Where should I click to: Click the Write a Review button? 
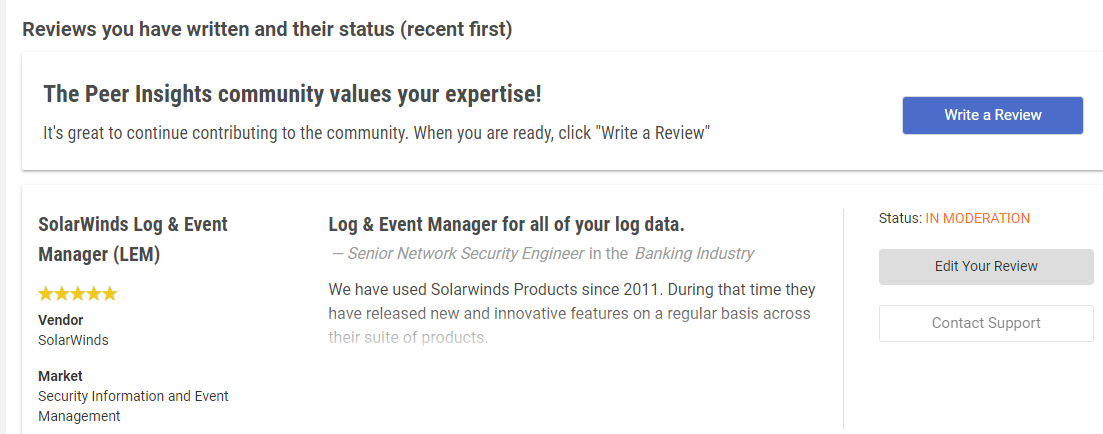(992, 115)
